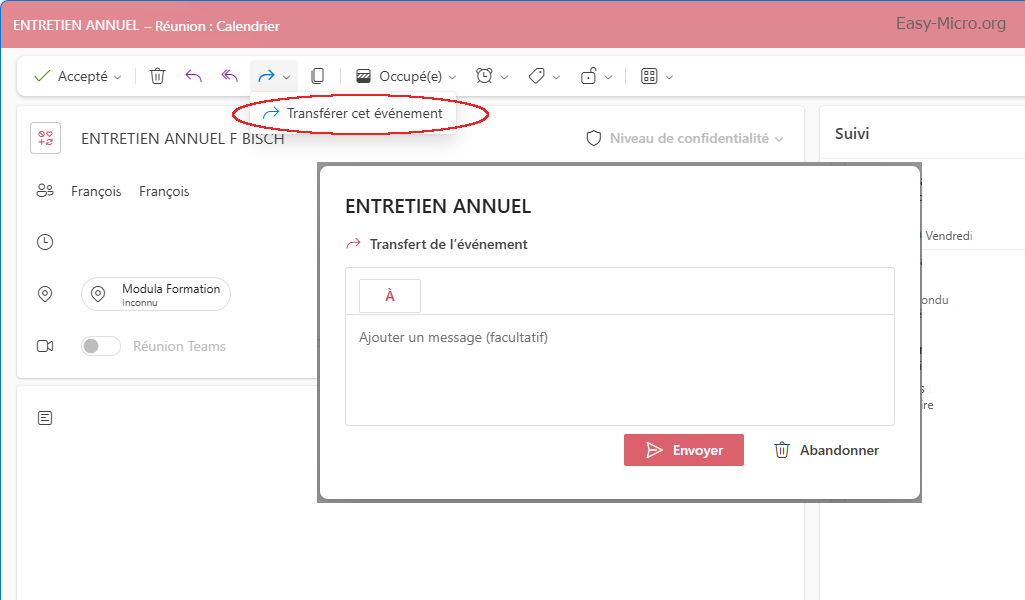1025x600 pixels.
Task: Click the trash delete icon in toolbar
Action: [157, 76]
